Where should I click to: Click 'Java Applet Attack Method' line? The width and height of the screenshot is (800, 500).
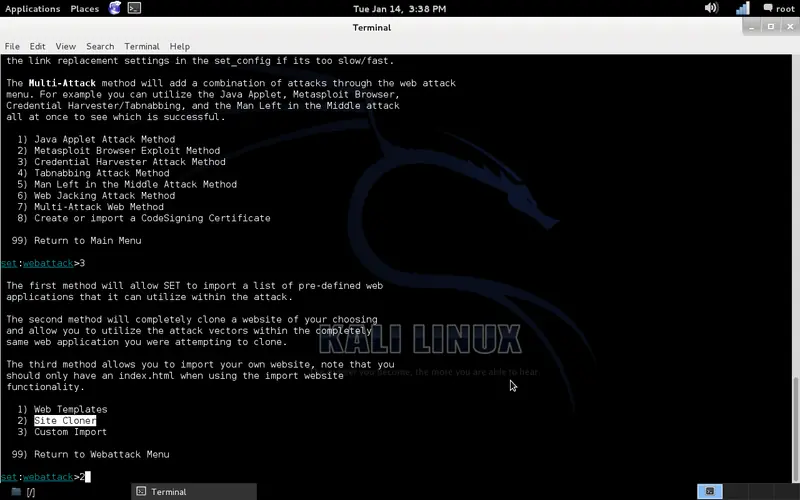coord(105,139)
